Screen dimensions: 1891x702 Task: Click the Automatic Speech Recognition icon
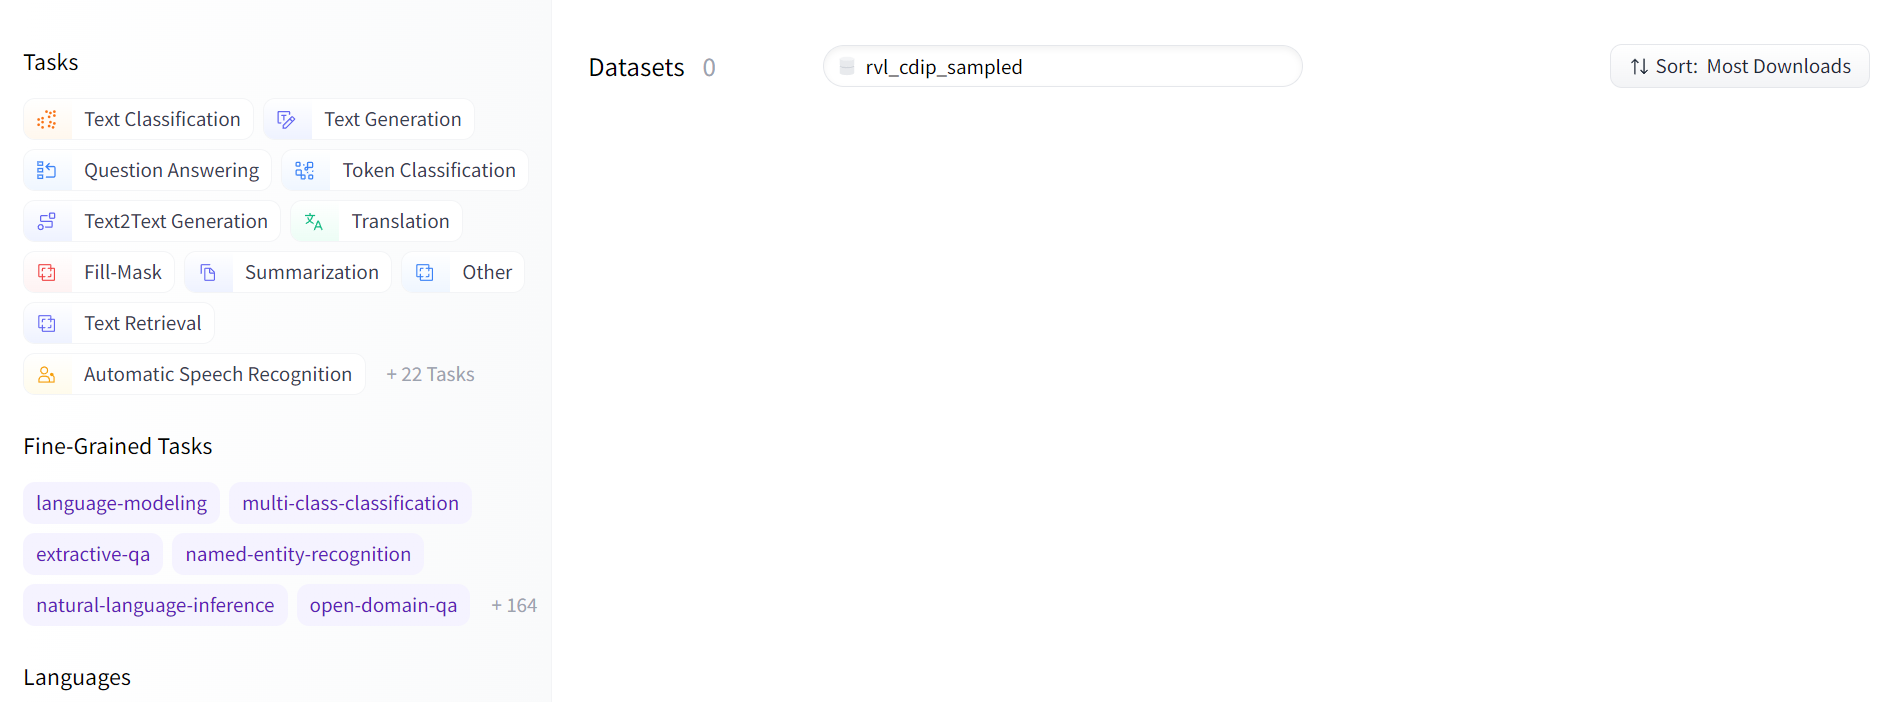tap(47, 374)
